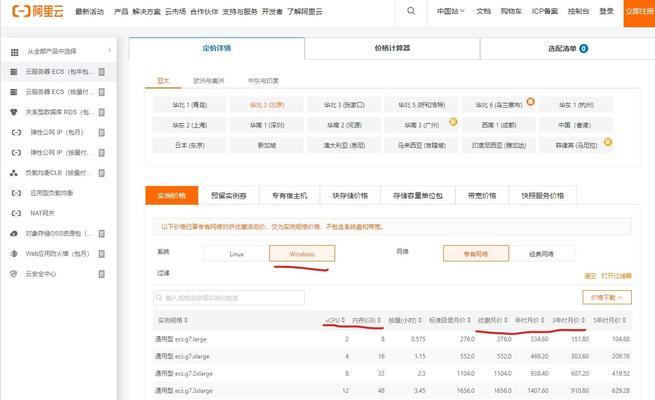Click magnifier icon in instance search box

point(159,298)
